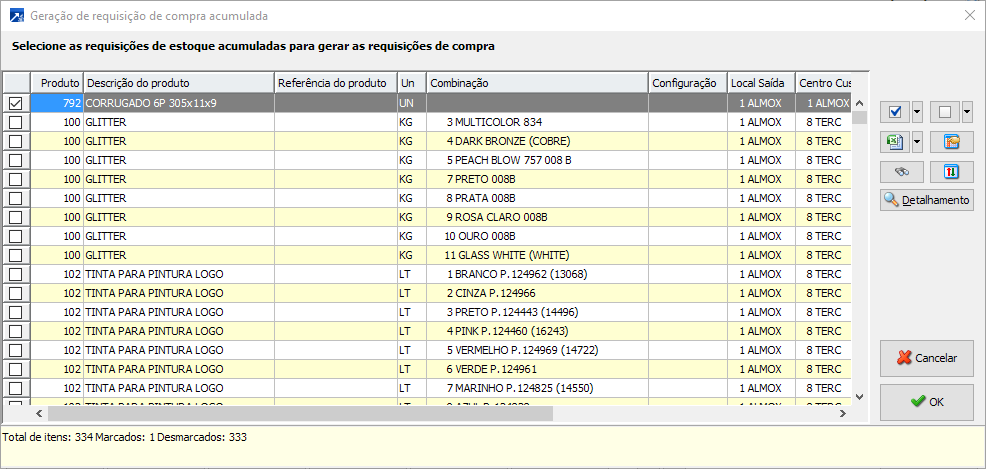Check the GLITTER 5 PEACH BLOW row
Screen dimensions: 1000x476
point(16,160)
